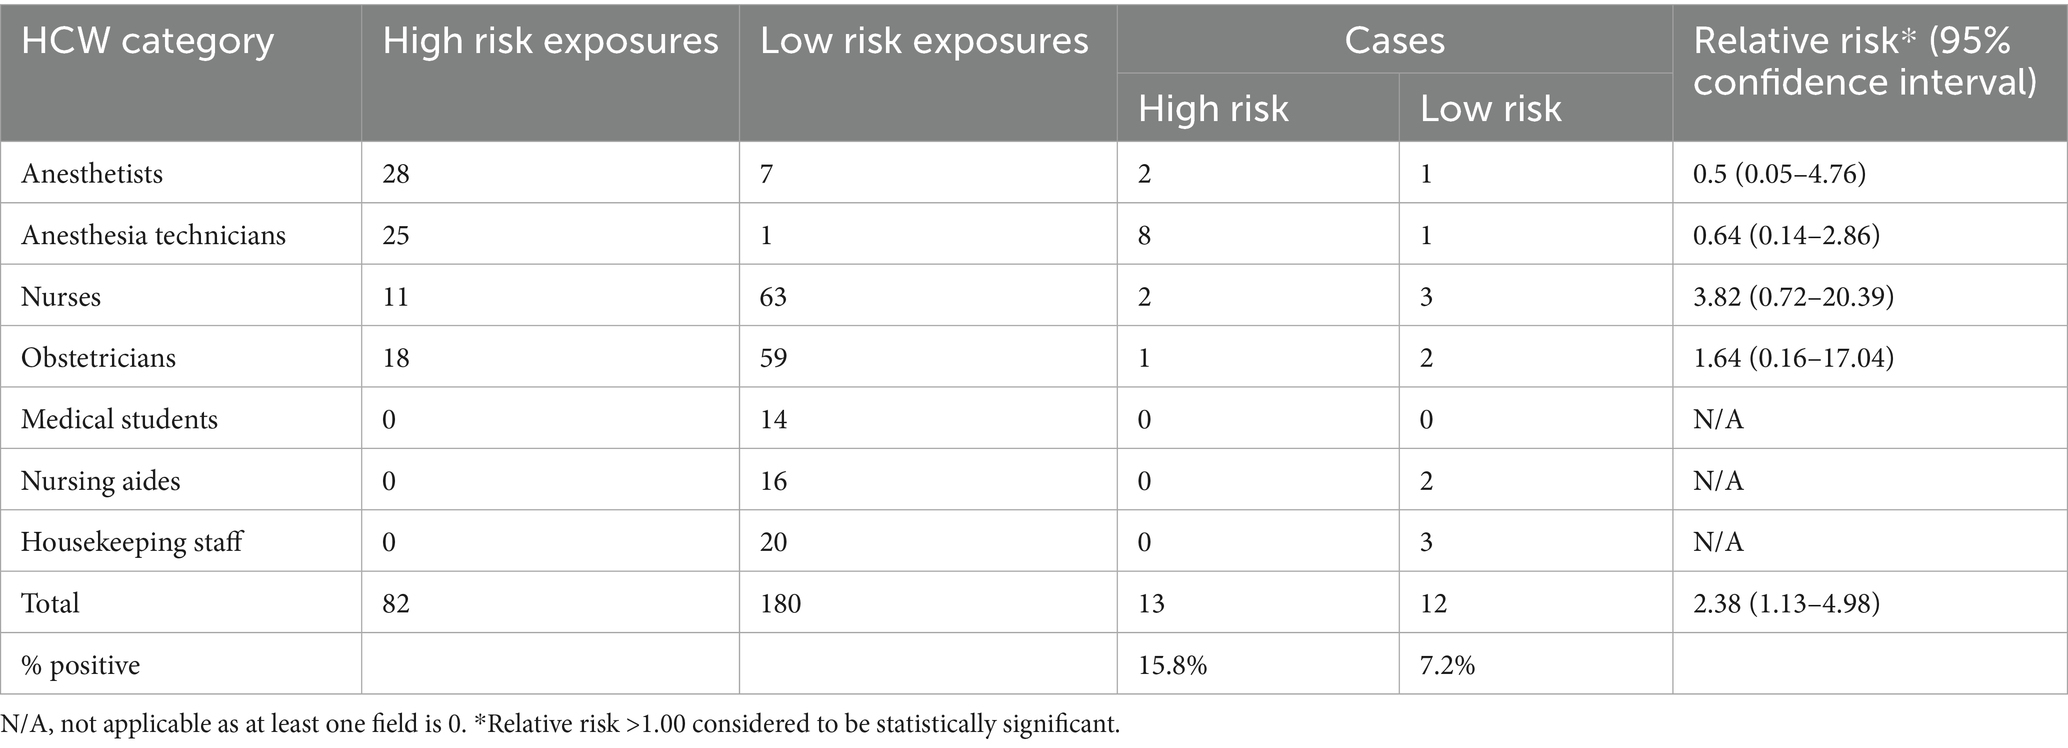Click the '% positive' row label

click(x=80, y=665)
